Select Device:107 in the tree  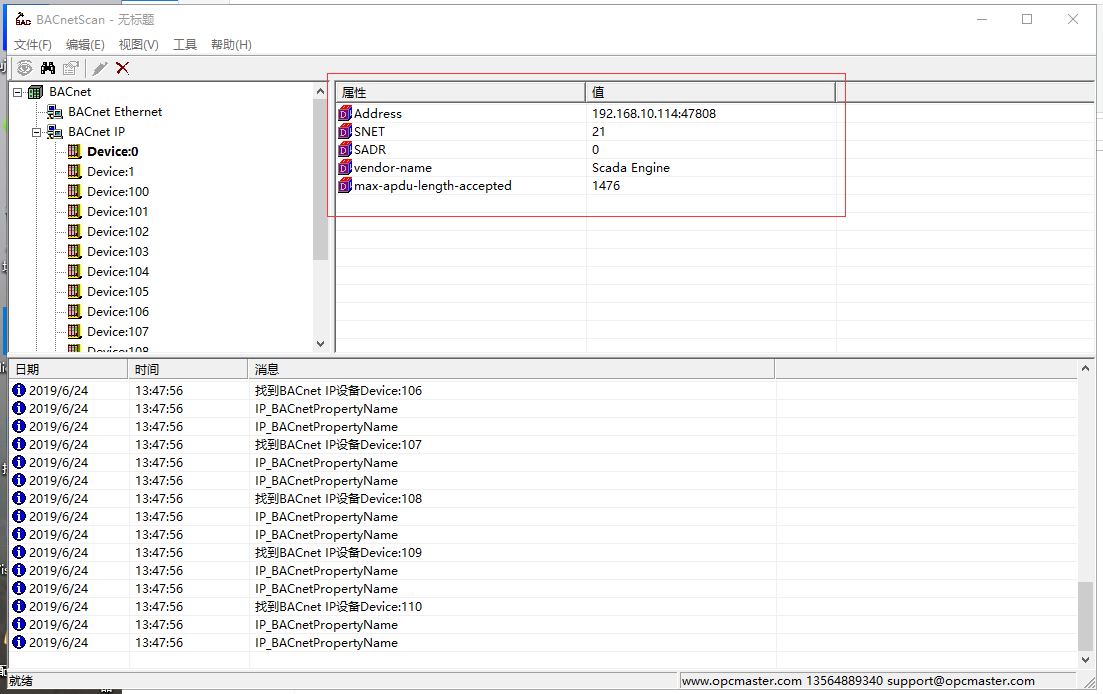click(117, 332)
